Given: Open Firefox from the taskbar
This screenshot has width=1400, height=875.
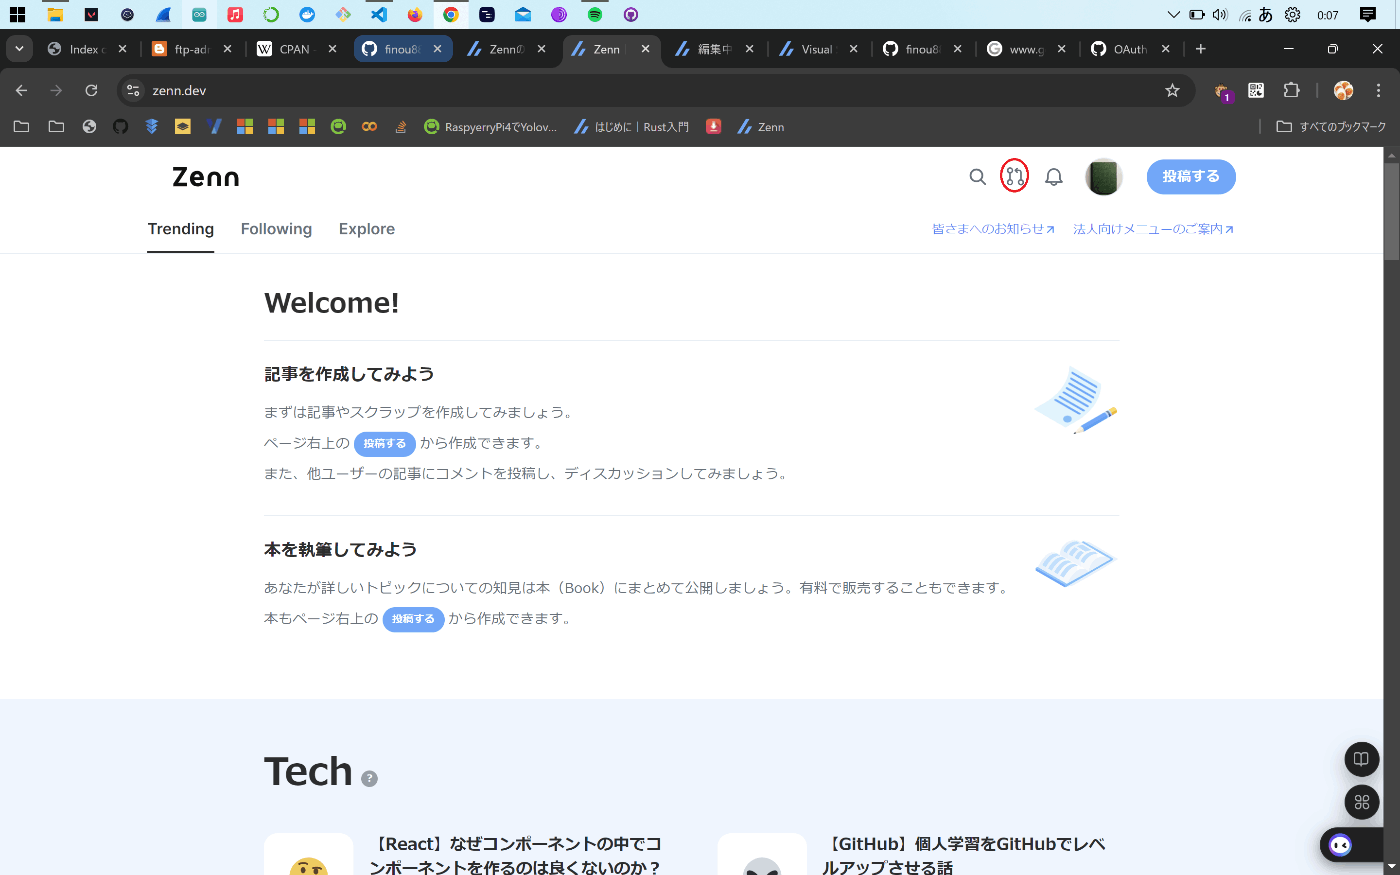Looking at the screenshot, I should [x=414, y=14].
